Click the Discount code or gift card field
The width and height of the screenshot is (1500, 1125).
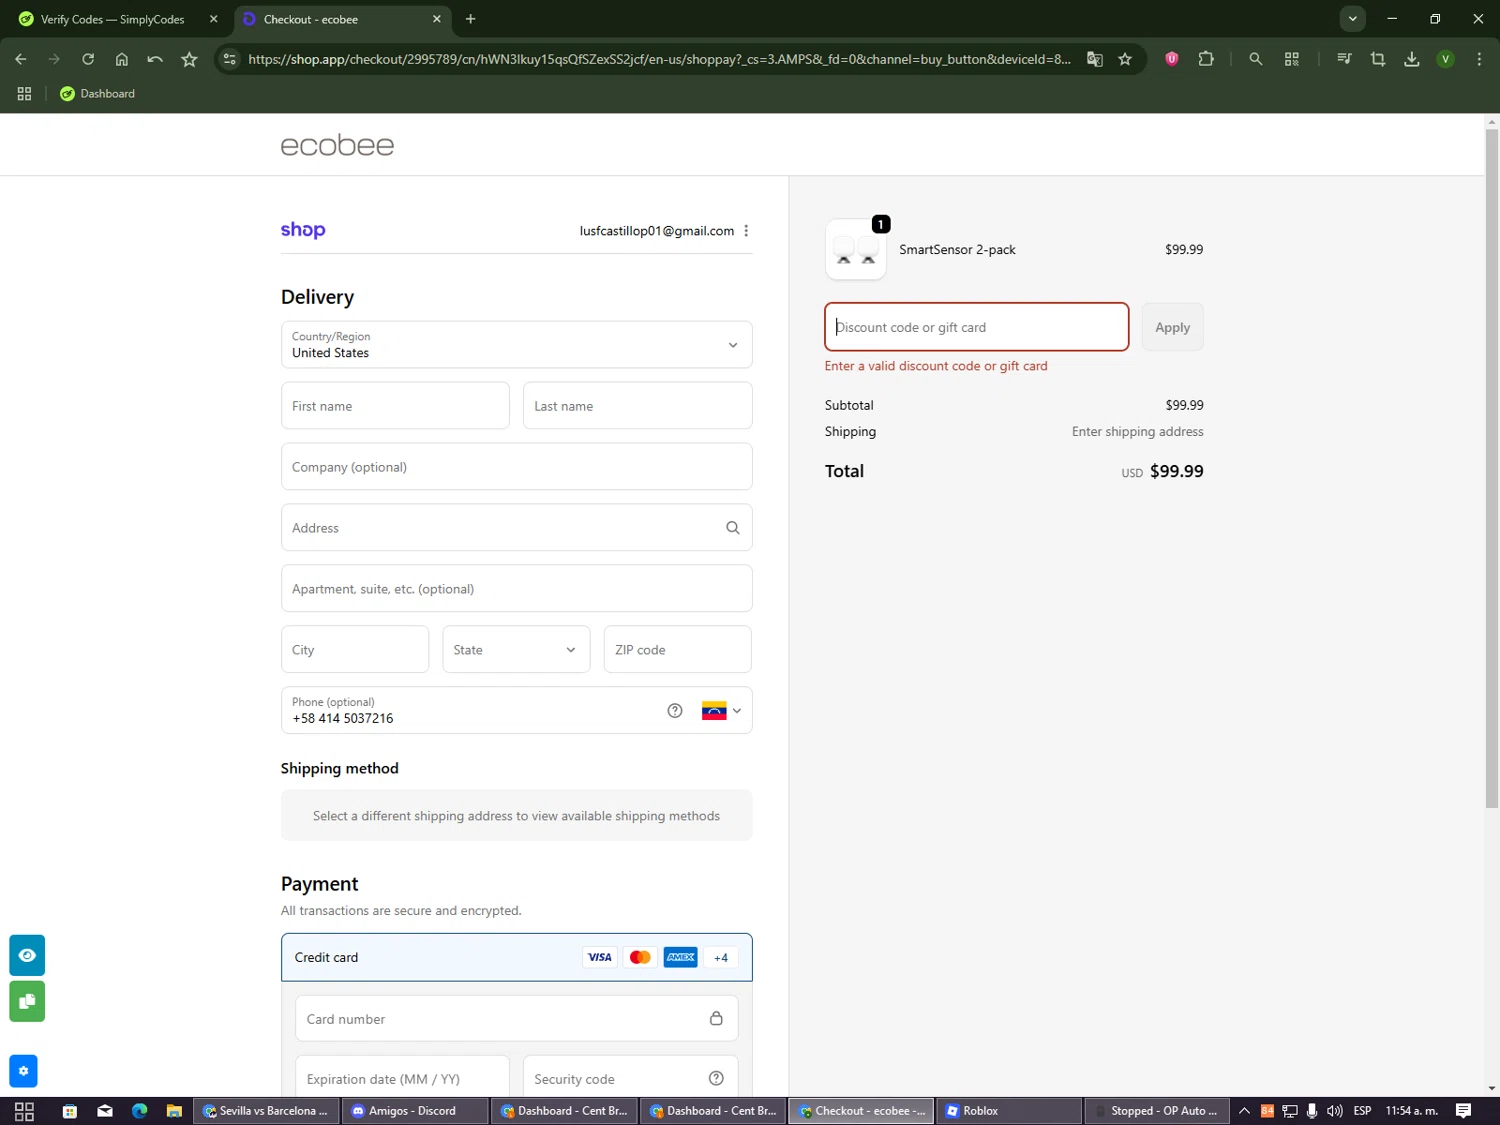pos(977,327)
